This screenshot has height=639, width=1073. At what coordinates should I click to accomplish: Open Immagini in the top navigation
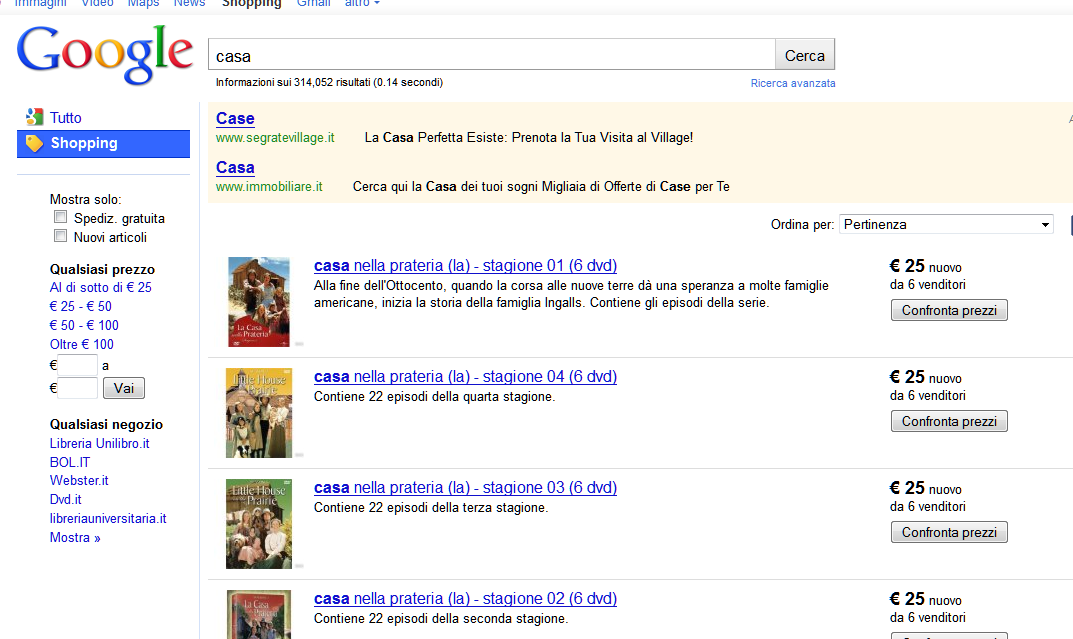tap(40, 3)
